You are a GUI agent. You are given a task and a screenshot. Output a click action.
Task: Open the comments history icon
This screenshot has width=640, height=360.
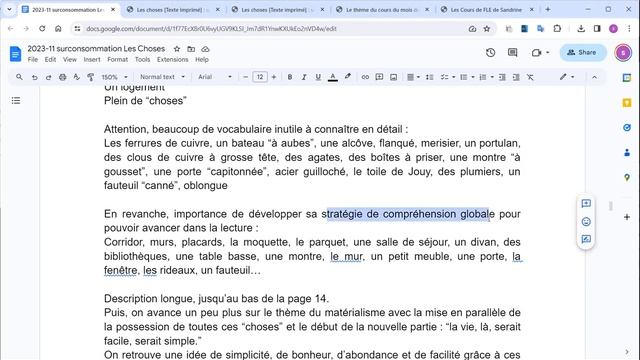click(513, 52)
